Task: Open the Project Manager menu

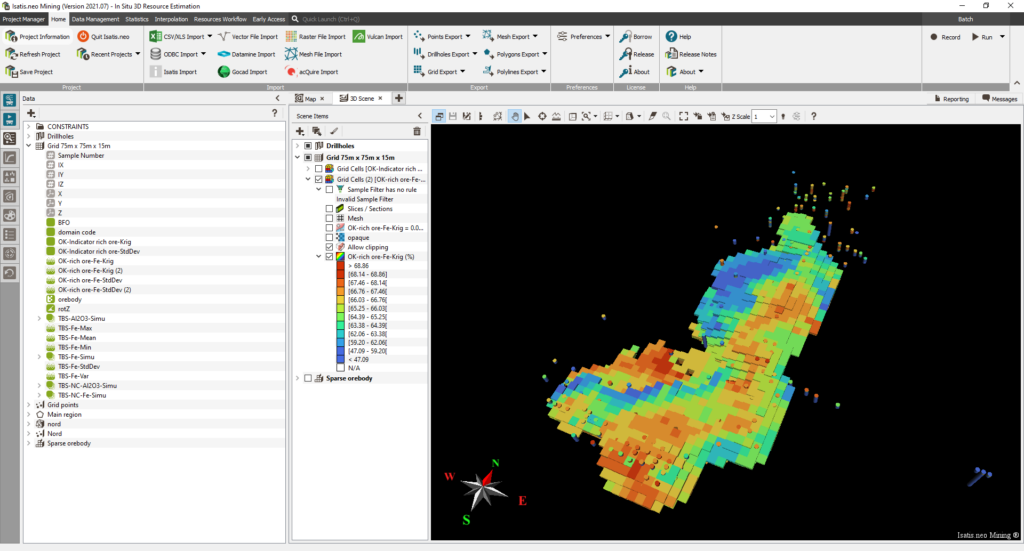Action: [24, 19]
